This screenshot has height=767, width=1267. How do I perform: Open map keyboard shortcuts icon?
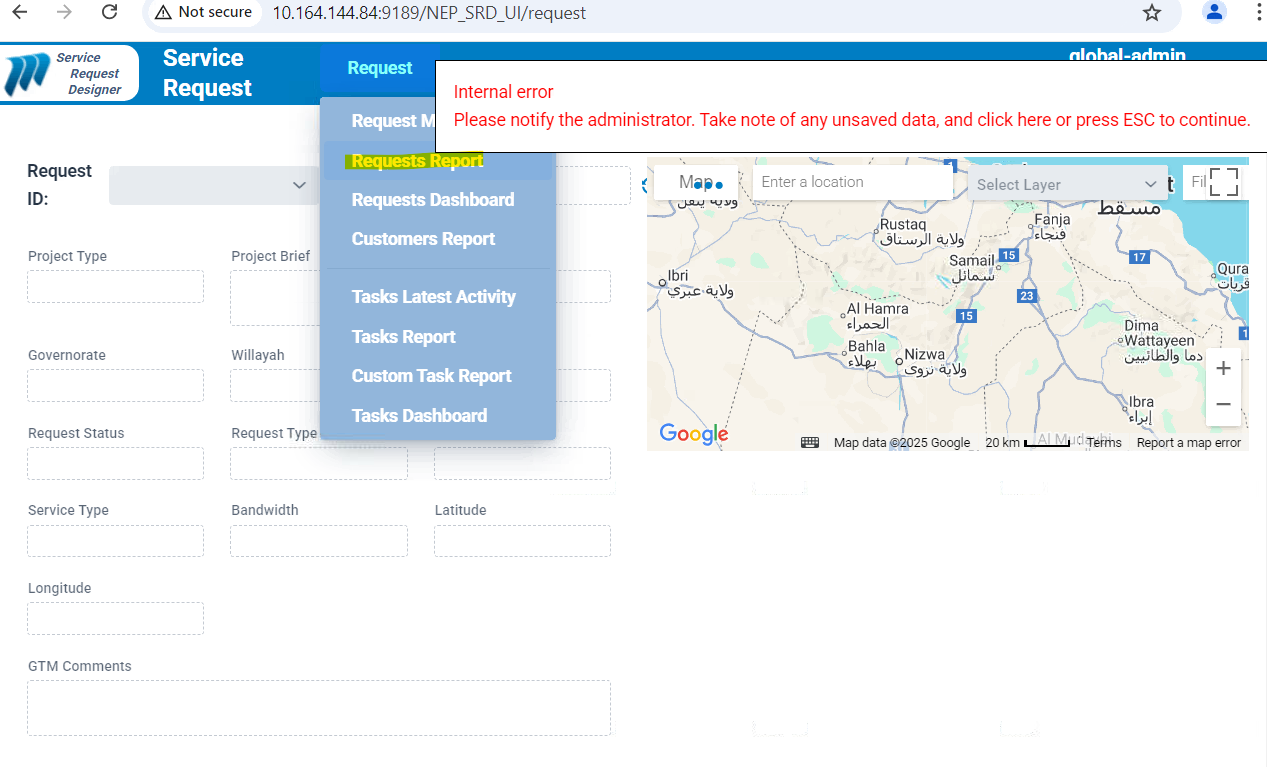pos(810,443)
